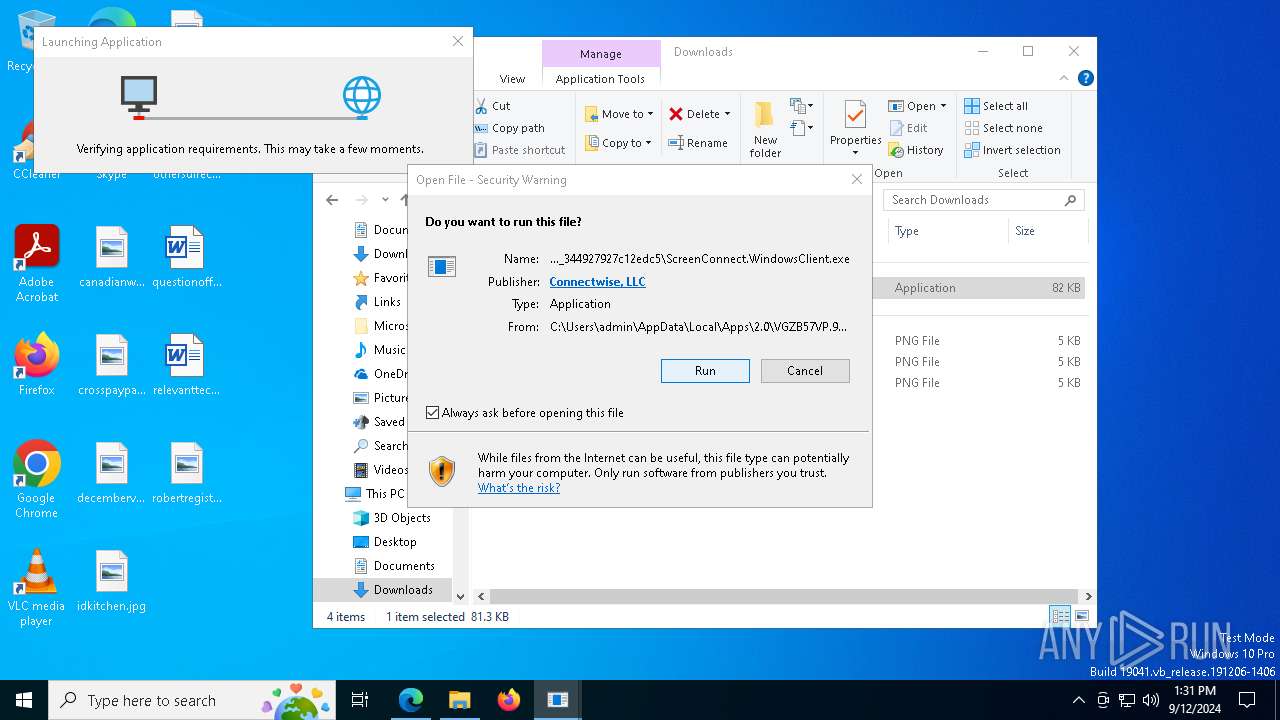The image size is (1280, 720).
Task: Click Cut in the File Explorer ribbon
Action: click(x=493, y=106)
